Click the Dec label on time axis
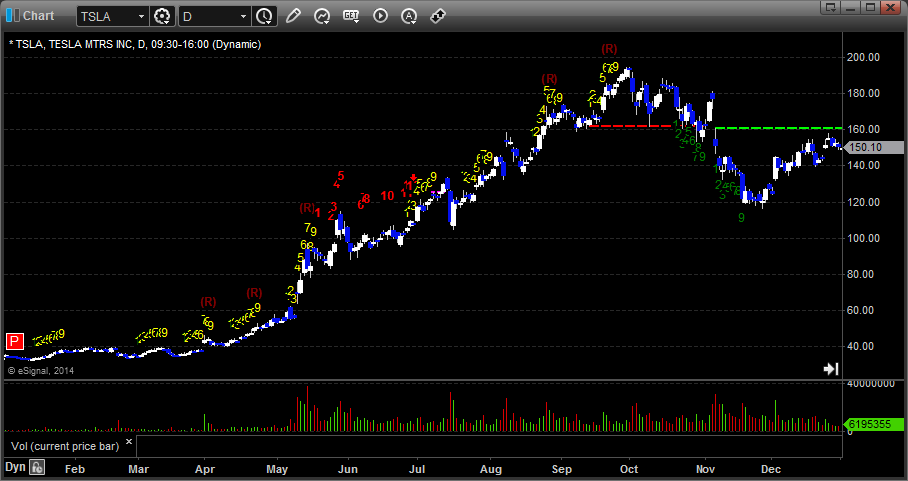 771,469
